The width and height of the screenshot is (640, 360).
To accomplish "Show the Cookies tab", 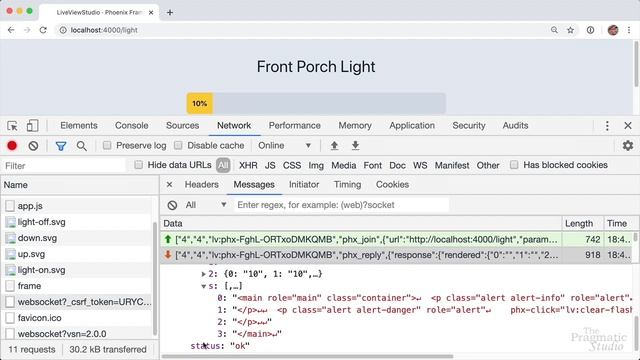I will coord(392,184).
